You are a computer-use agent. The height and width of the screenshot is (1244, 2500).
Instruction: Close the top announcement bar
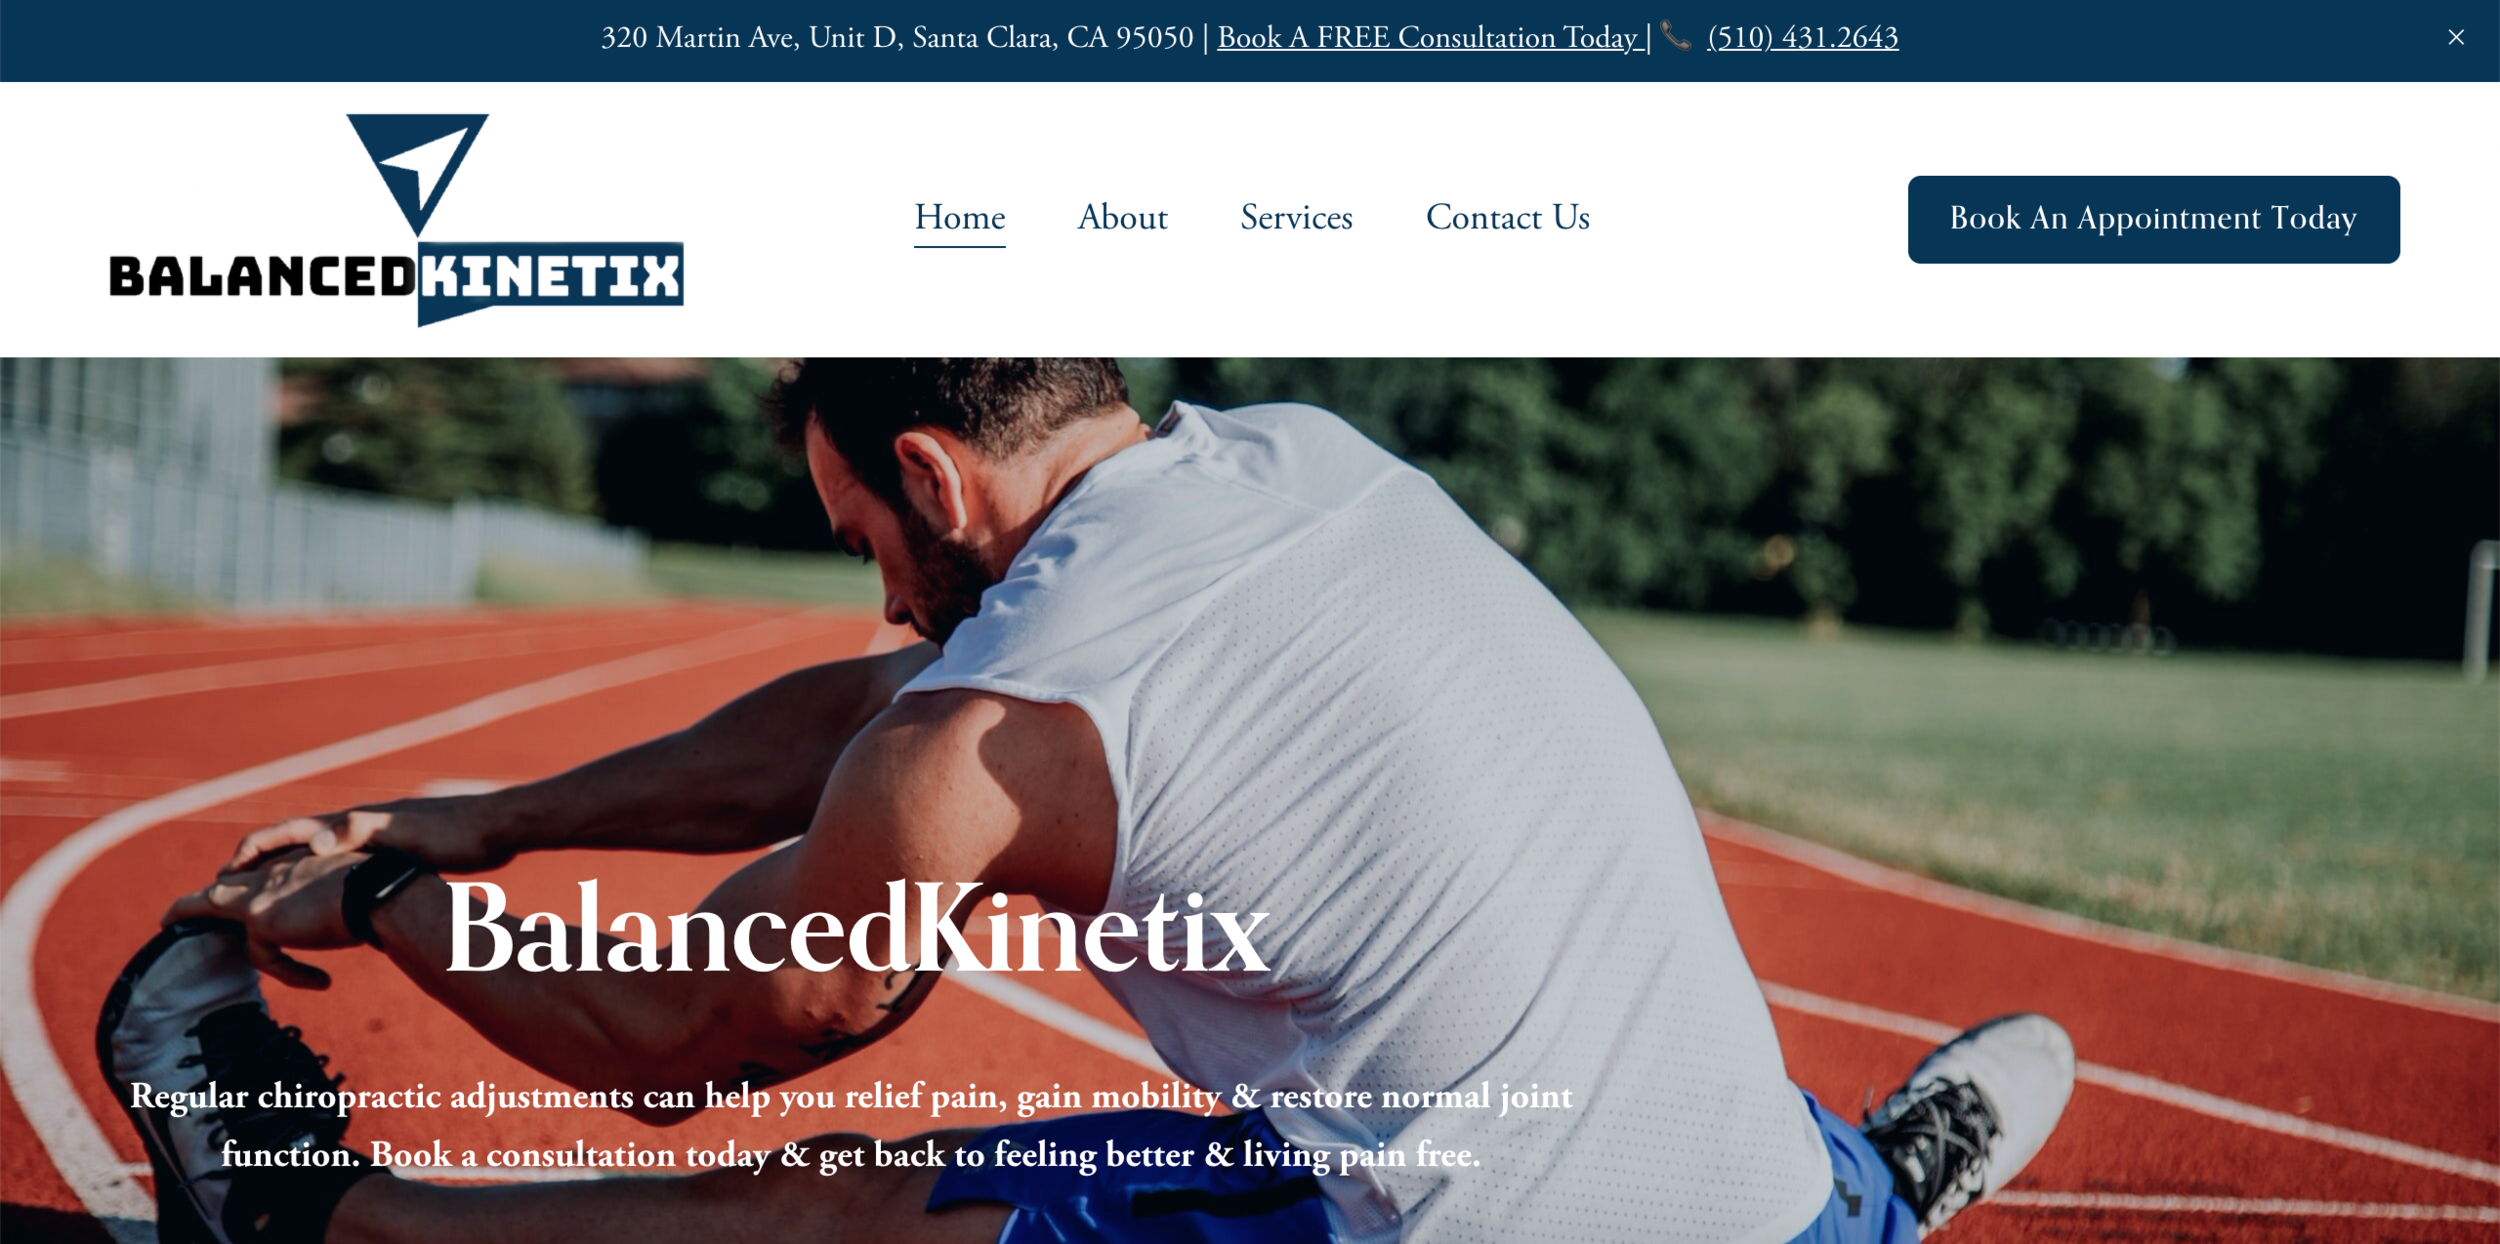pos(2456,37)
